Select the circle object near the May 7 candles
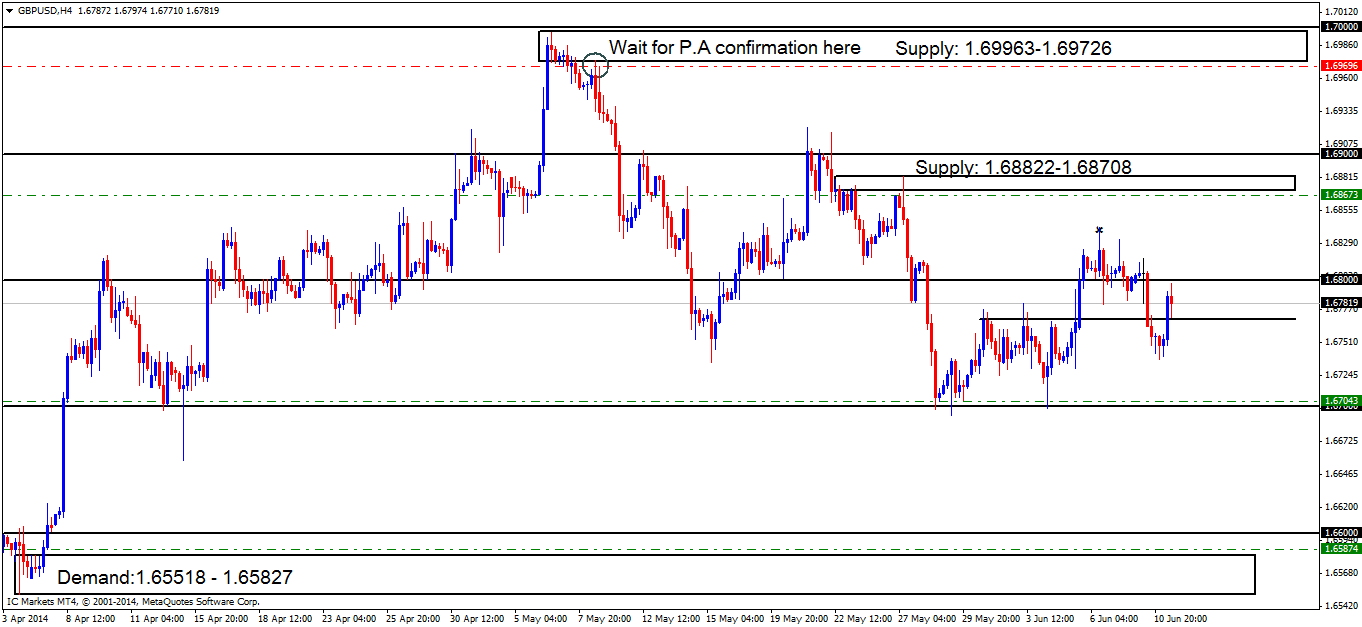Image resolution: width=1362 pixels, height=627 pixels. click(595, 65)
